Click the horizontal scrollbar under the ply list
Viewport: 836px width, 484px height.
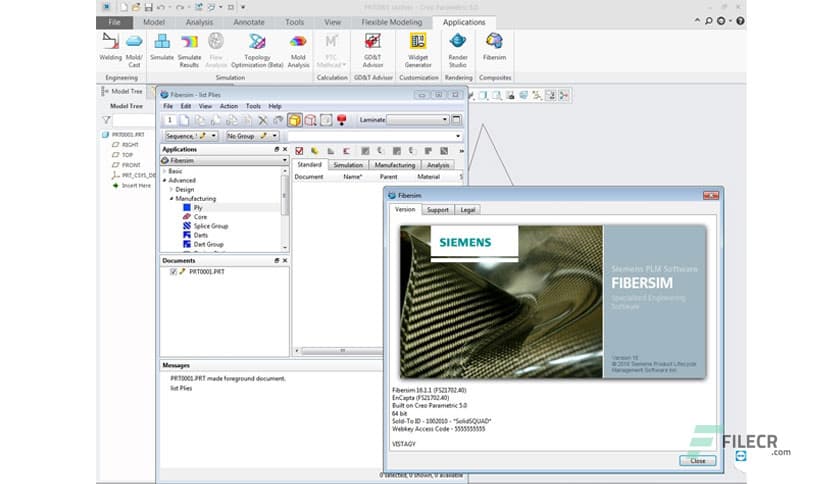click(342, 351)
